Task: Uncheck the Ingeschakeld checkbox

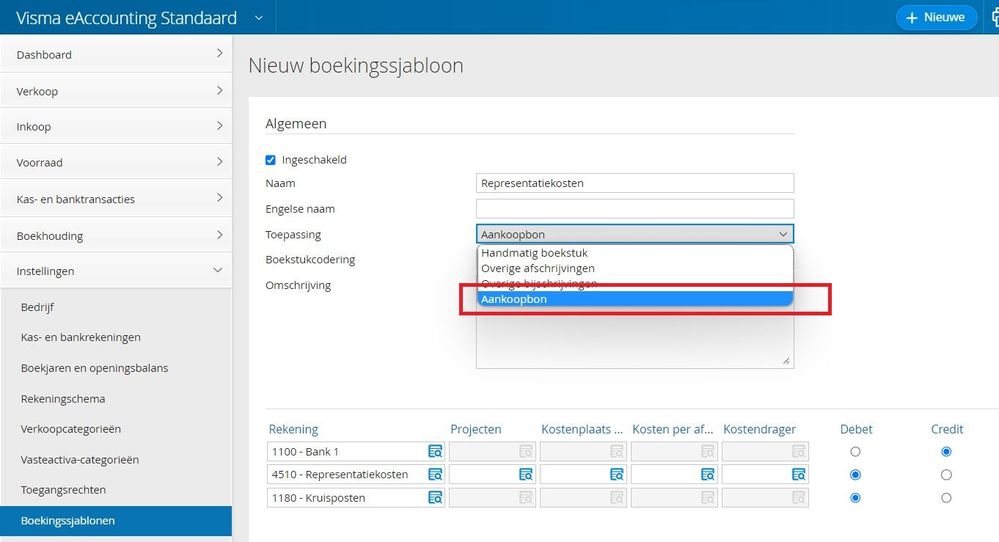Action: (270, 160)
